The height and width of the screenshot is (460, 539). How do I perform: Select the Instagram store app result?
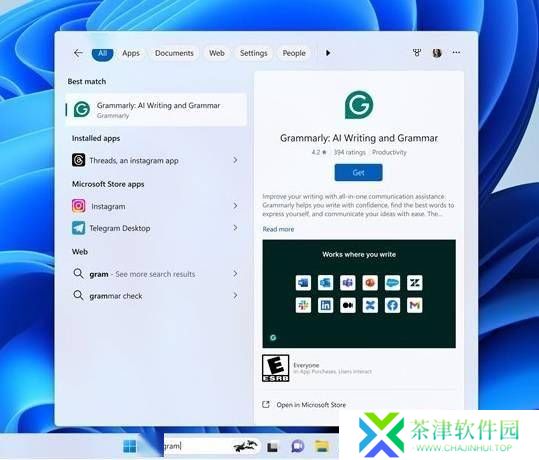pyautogui.click(x=156, y=206)
